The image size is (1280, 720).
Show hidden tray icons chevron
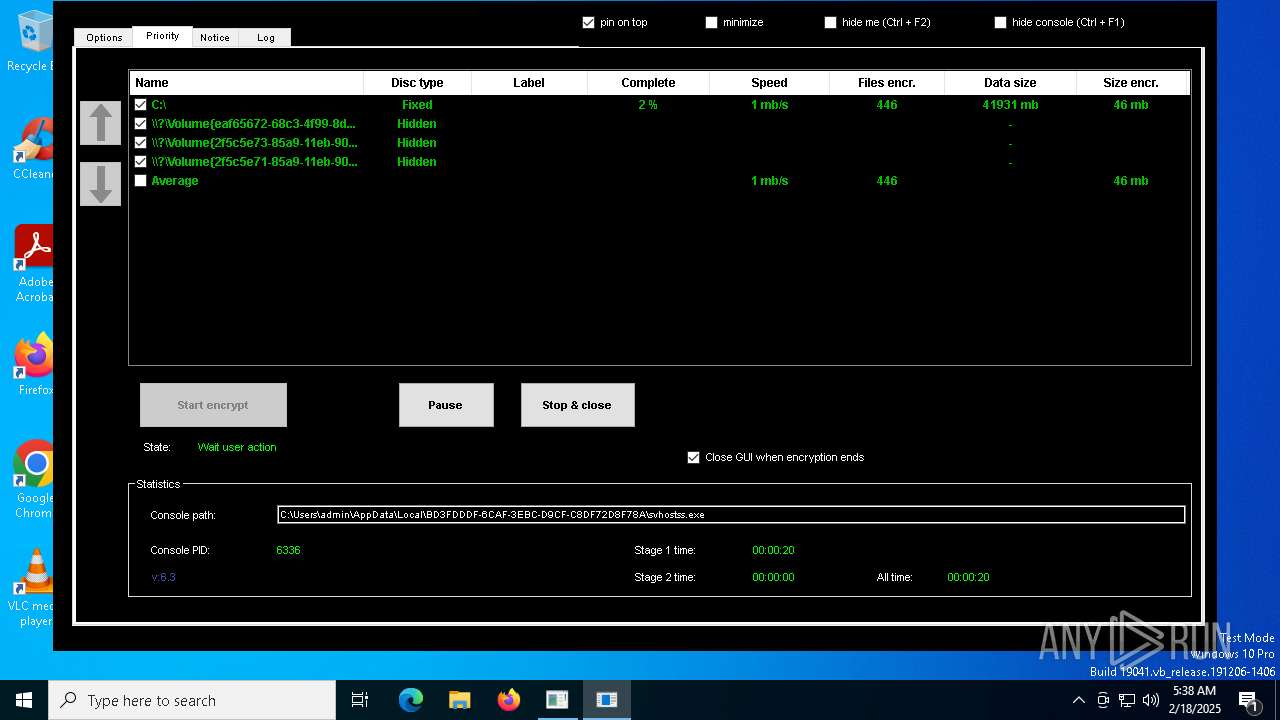click(x=1078, y=700)
